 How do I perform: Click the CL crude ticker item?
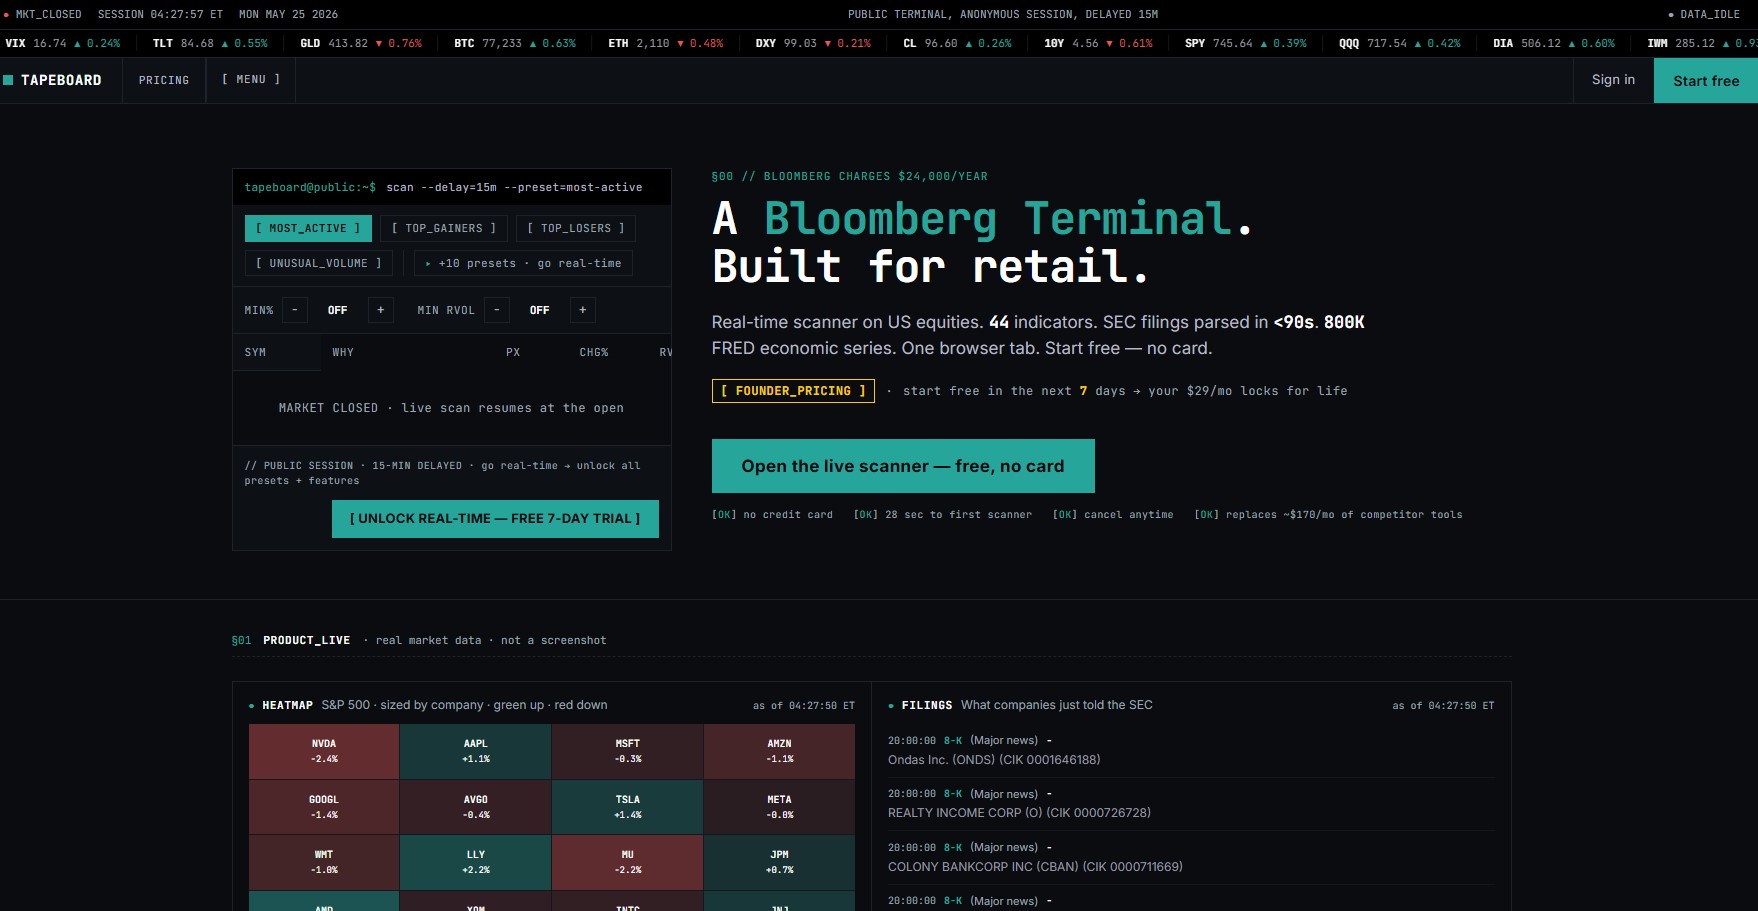pyautogui.click(x=957, y=43)
